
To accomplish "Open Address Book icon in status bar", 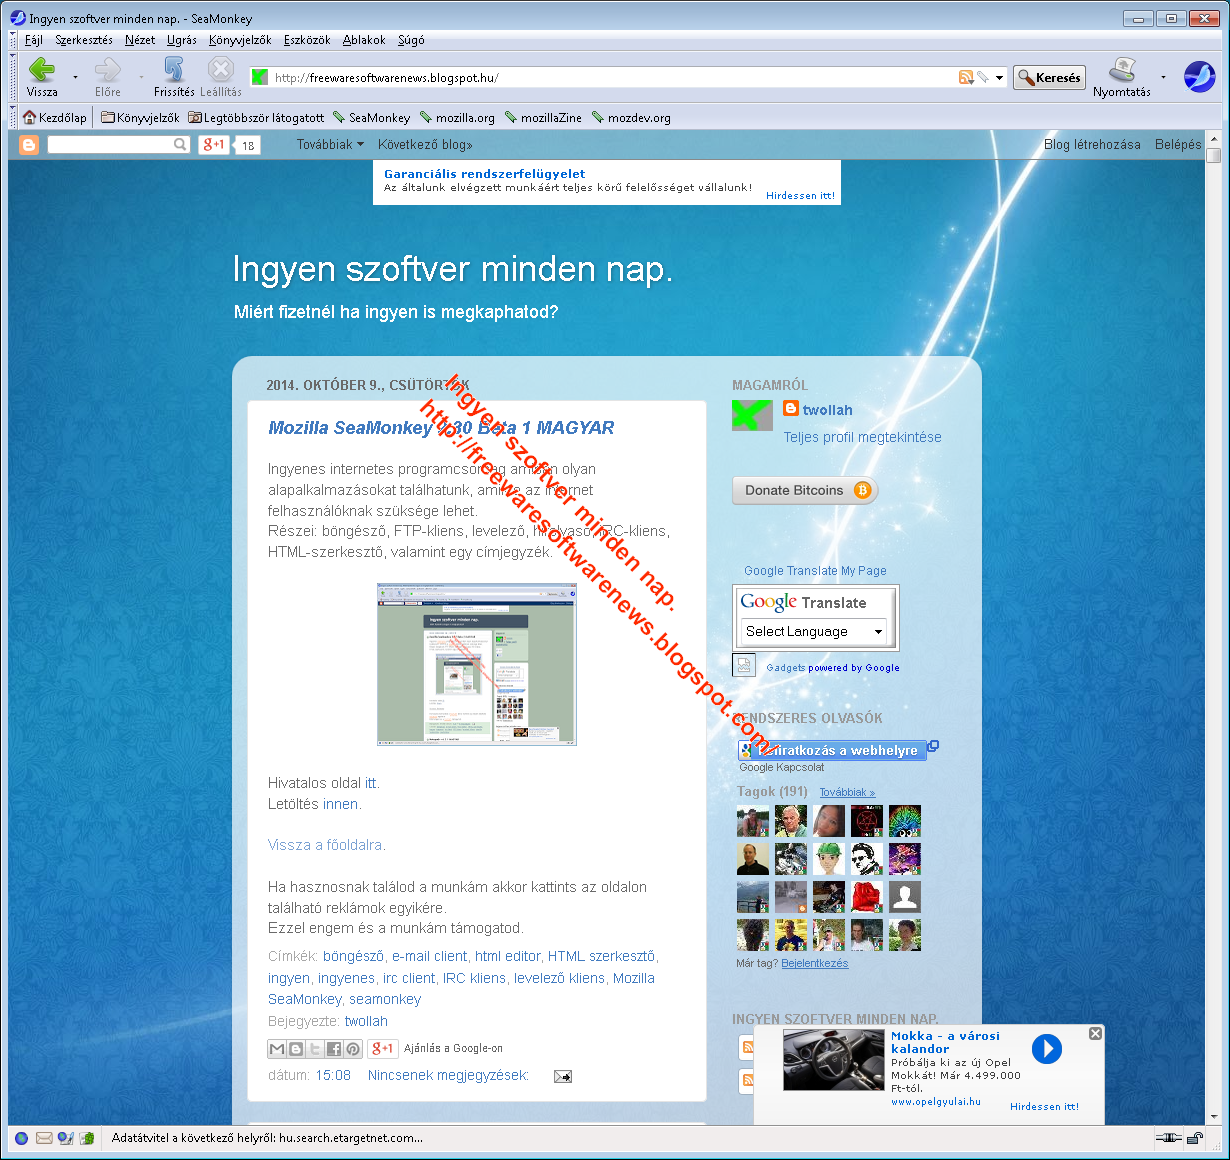I will [87, 1138].
